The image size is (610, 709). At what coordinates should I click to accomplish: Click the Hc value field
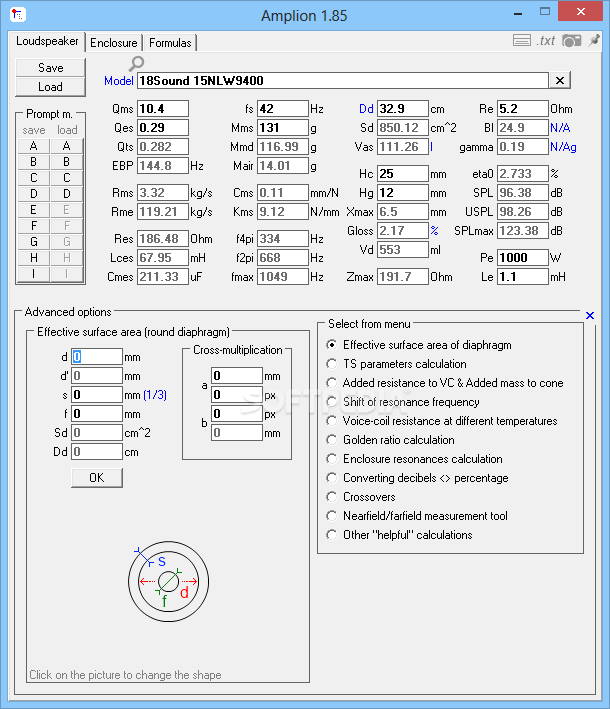tap(402, 174)
